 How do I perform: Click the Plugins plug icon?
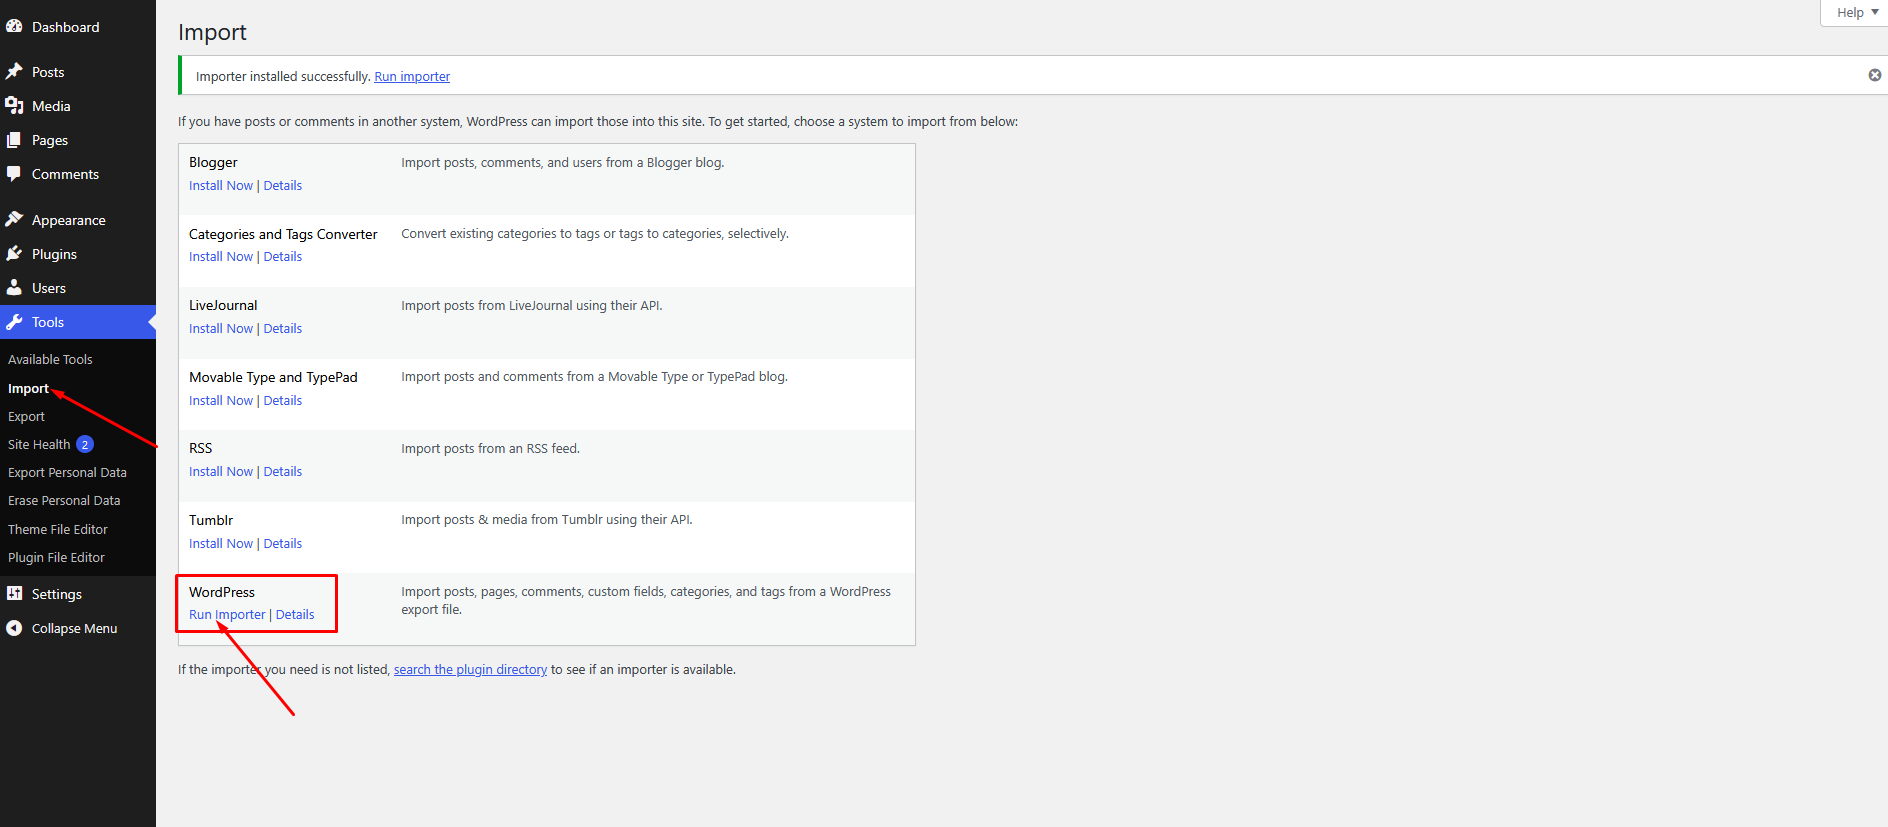(x=14, y=254)
